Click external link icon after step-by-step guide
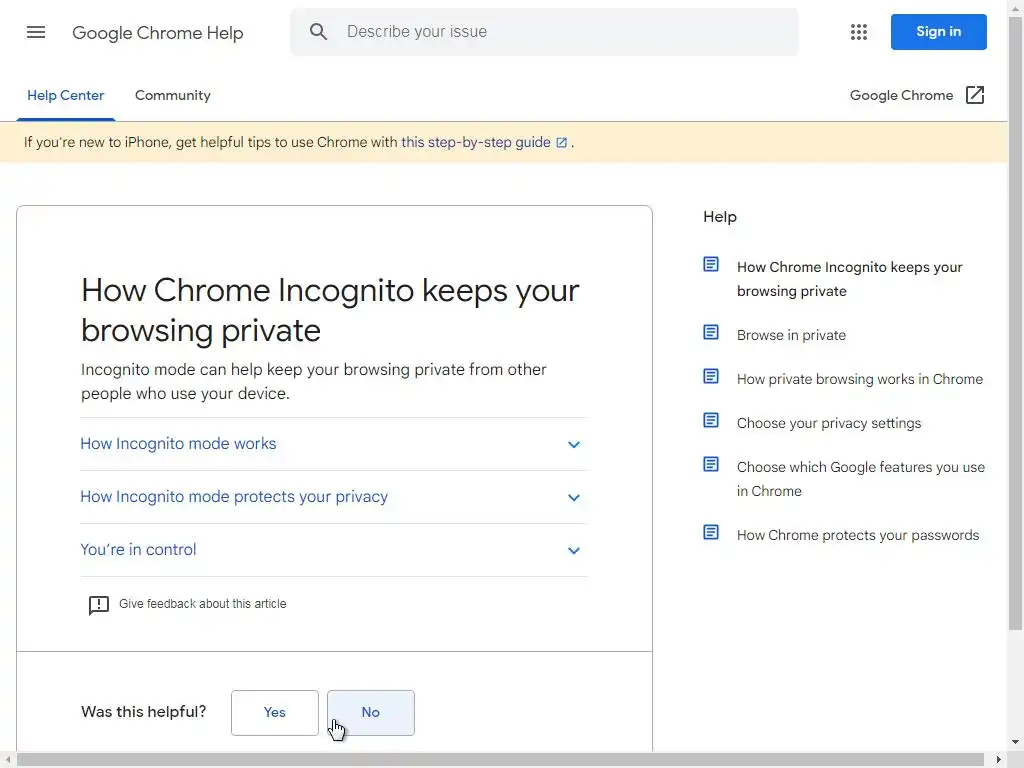Viewport: 1024px width, 768px height. 562,142
